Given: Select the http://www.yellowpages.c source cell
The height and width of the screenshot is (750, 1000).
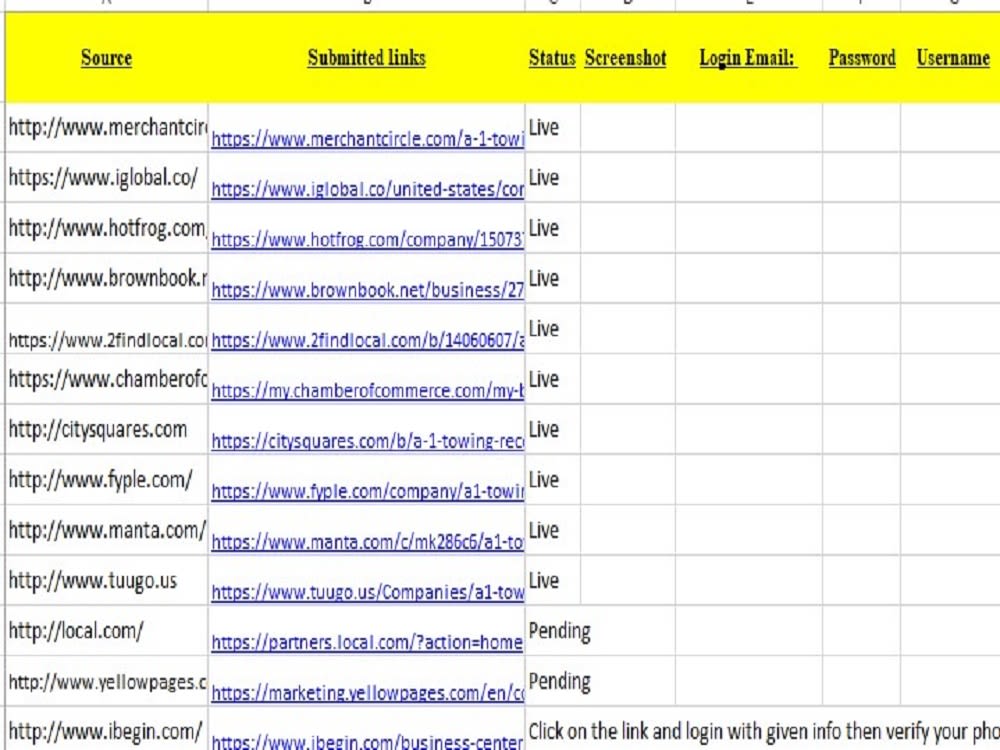Looking at the screenshot, I should coord(107,682).
